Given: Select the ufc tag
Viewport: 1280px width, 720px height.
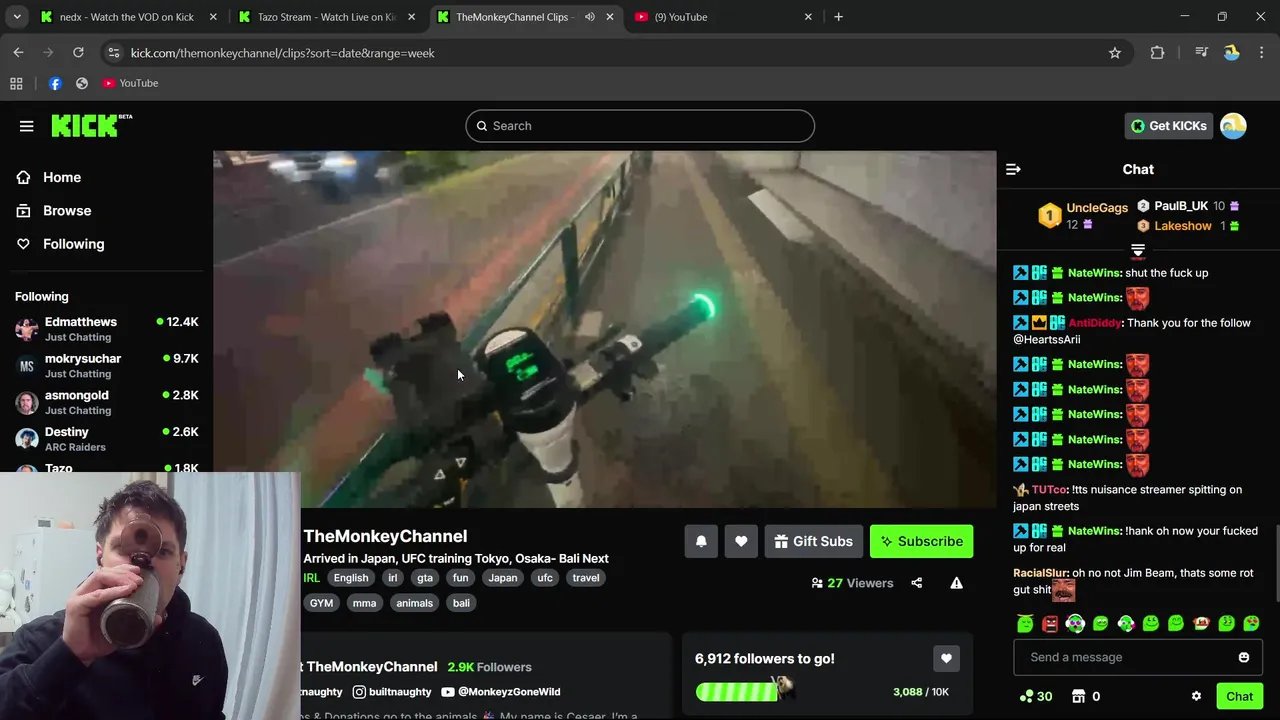Looking at the screenshot, I should click(545, 578).
